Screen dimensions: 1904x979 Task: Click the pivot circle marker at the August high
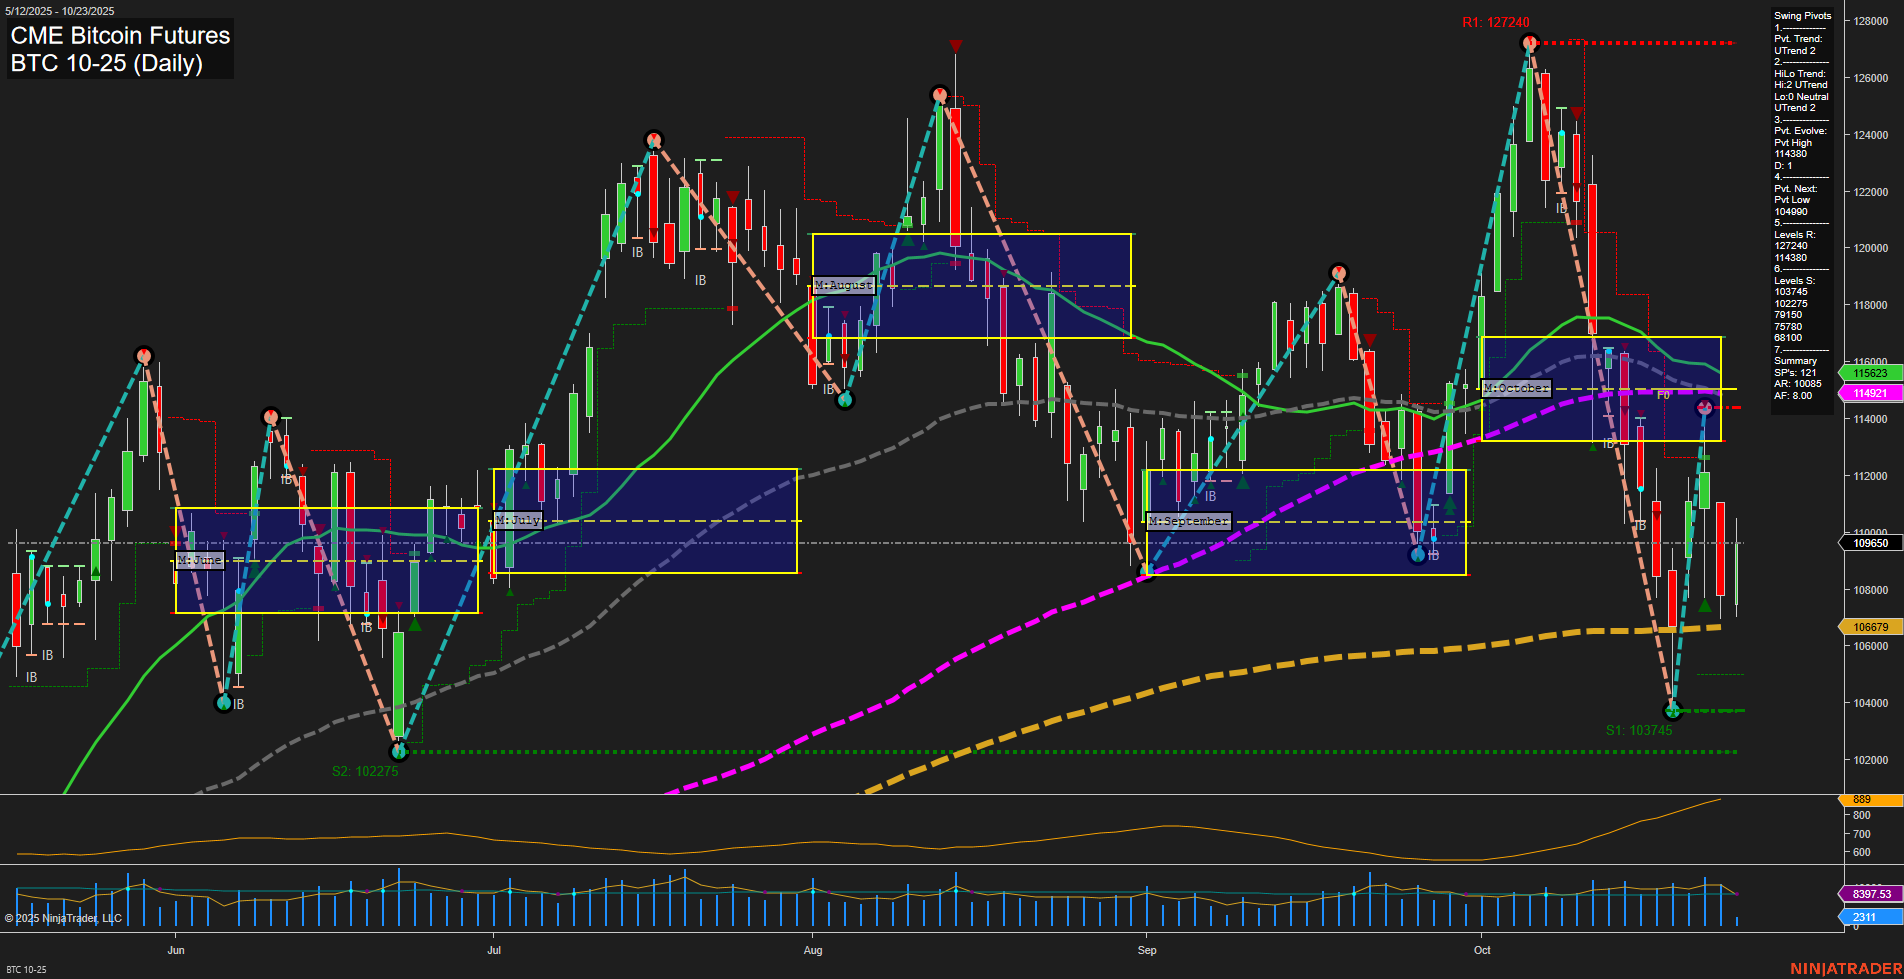(938, 93)
